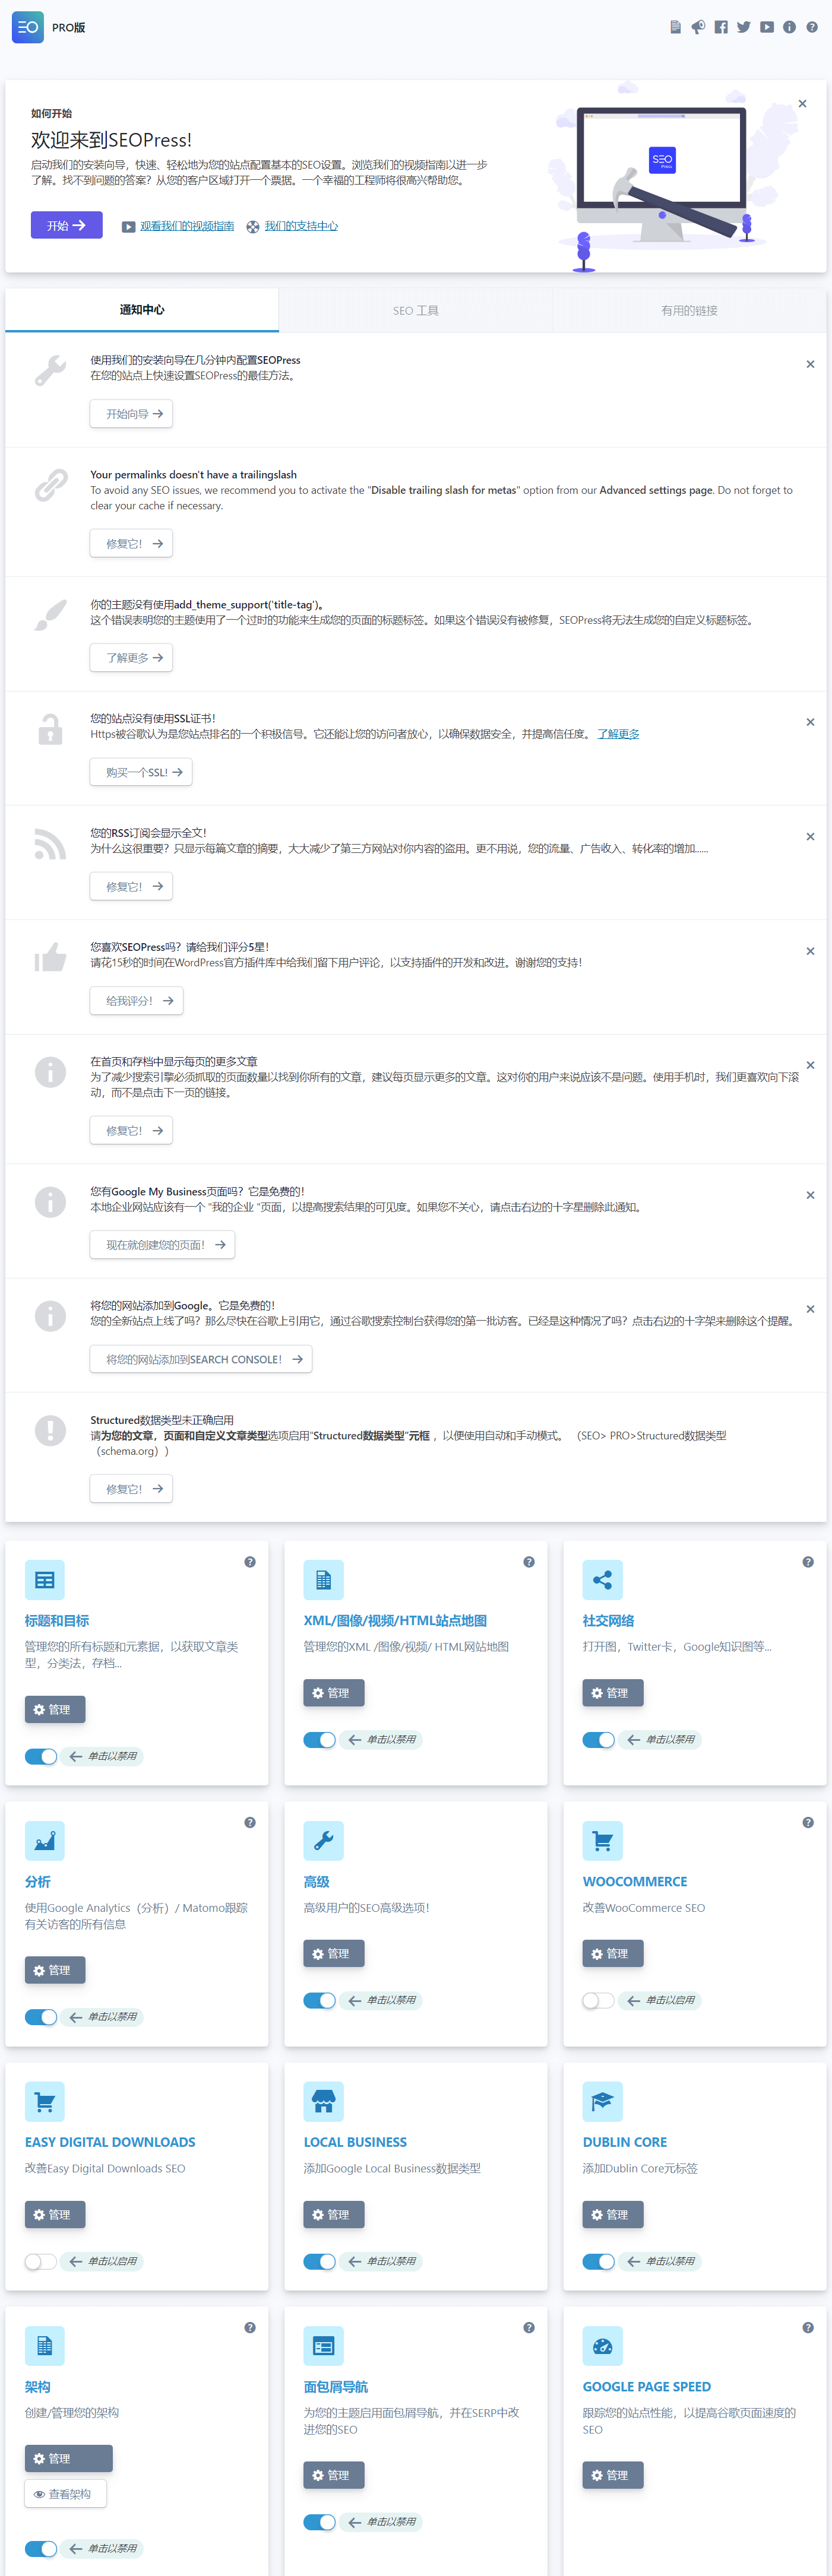Screen dimensions: 832x2576
Task: Disable the 高级 feature toggle
Action: [x=320, y=2000]
